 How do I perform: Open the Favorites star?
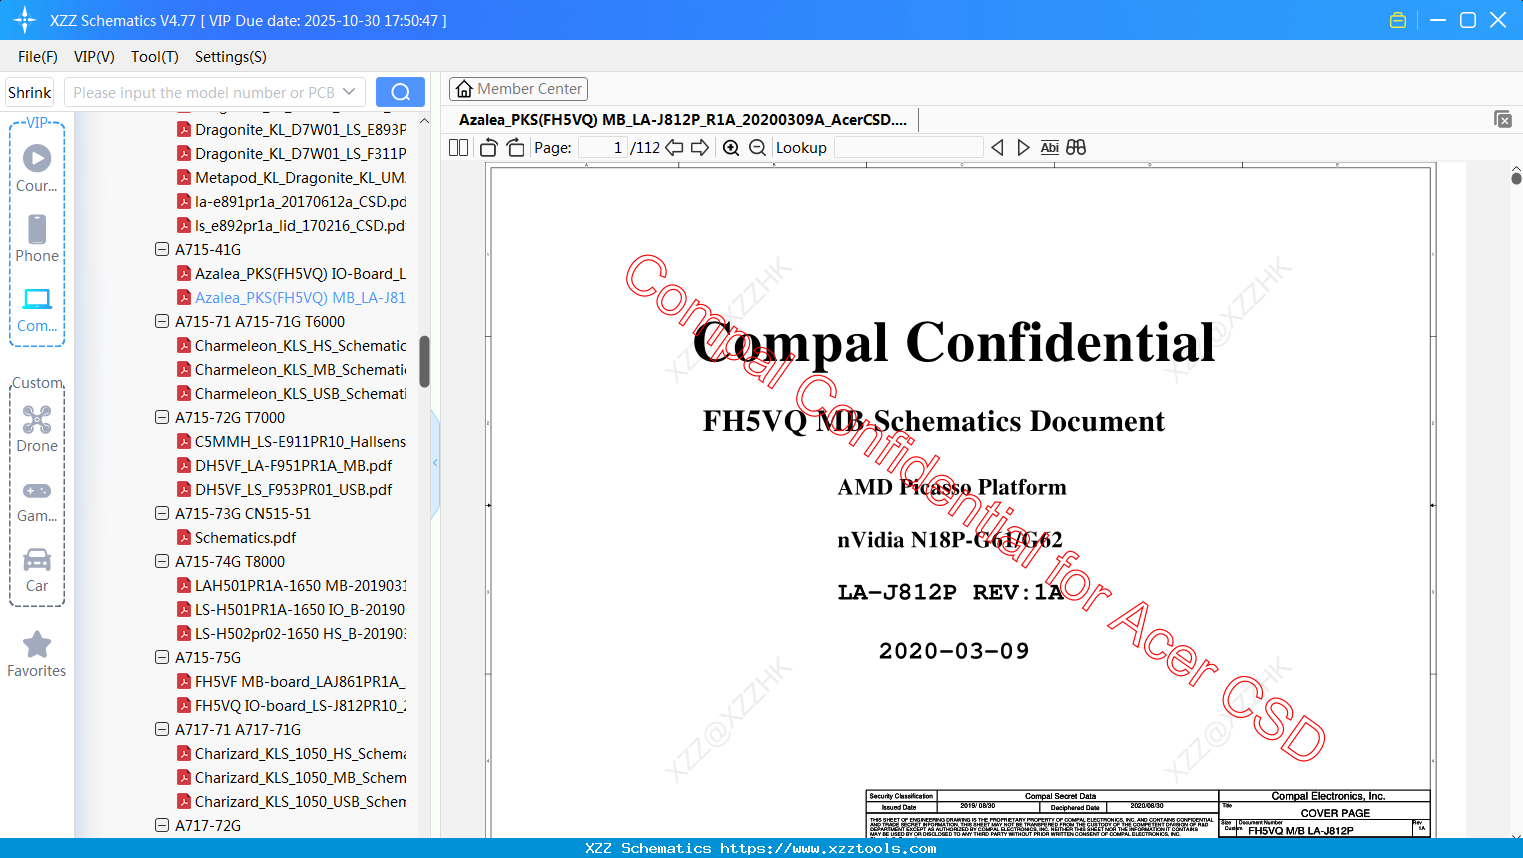pos(37,655)
